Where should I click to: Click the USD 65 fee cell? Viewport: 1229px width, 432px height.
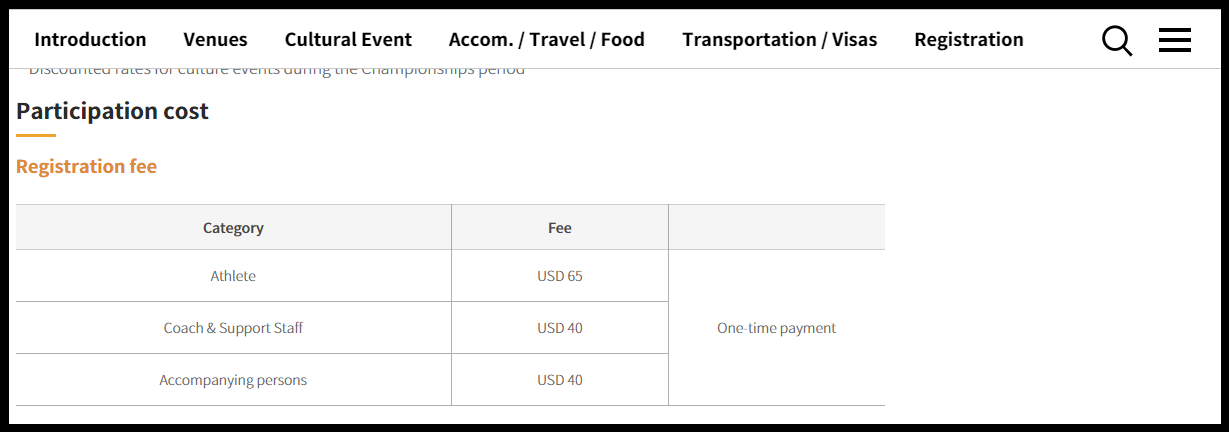(x=559, y=276)
